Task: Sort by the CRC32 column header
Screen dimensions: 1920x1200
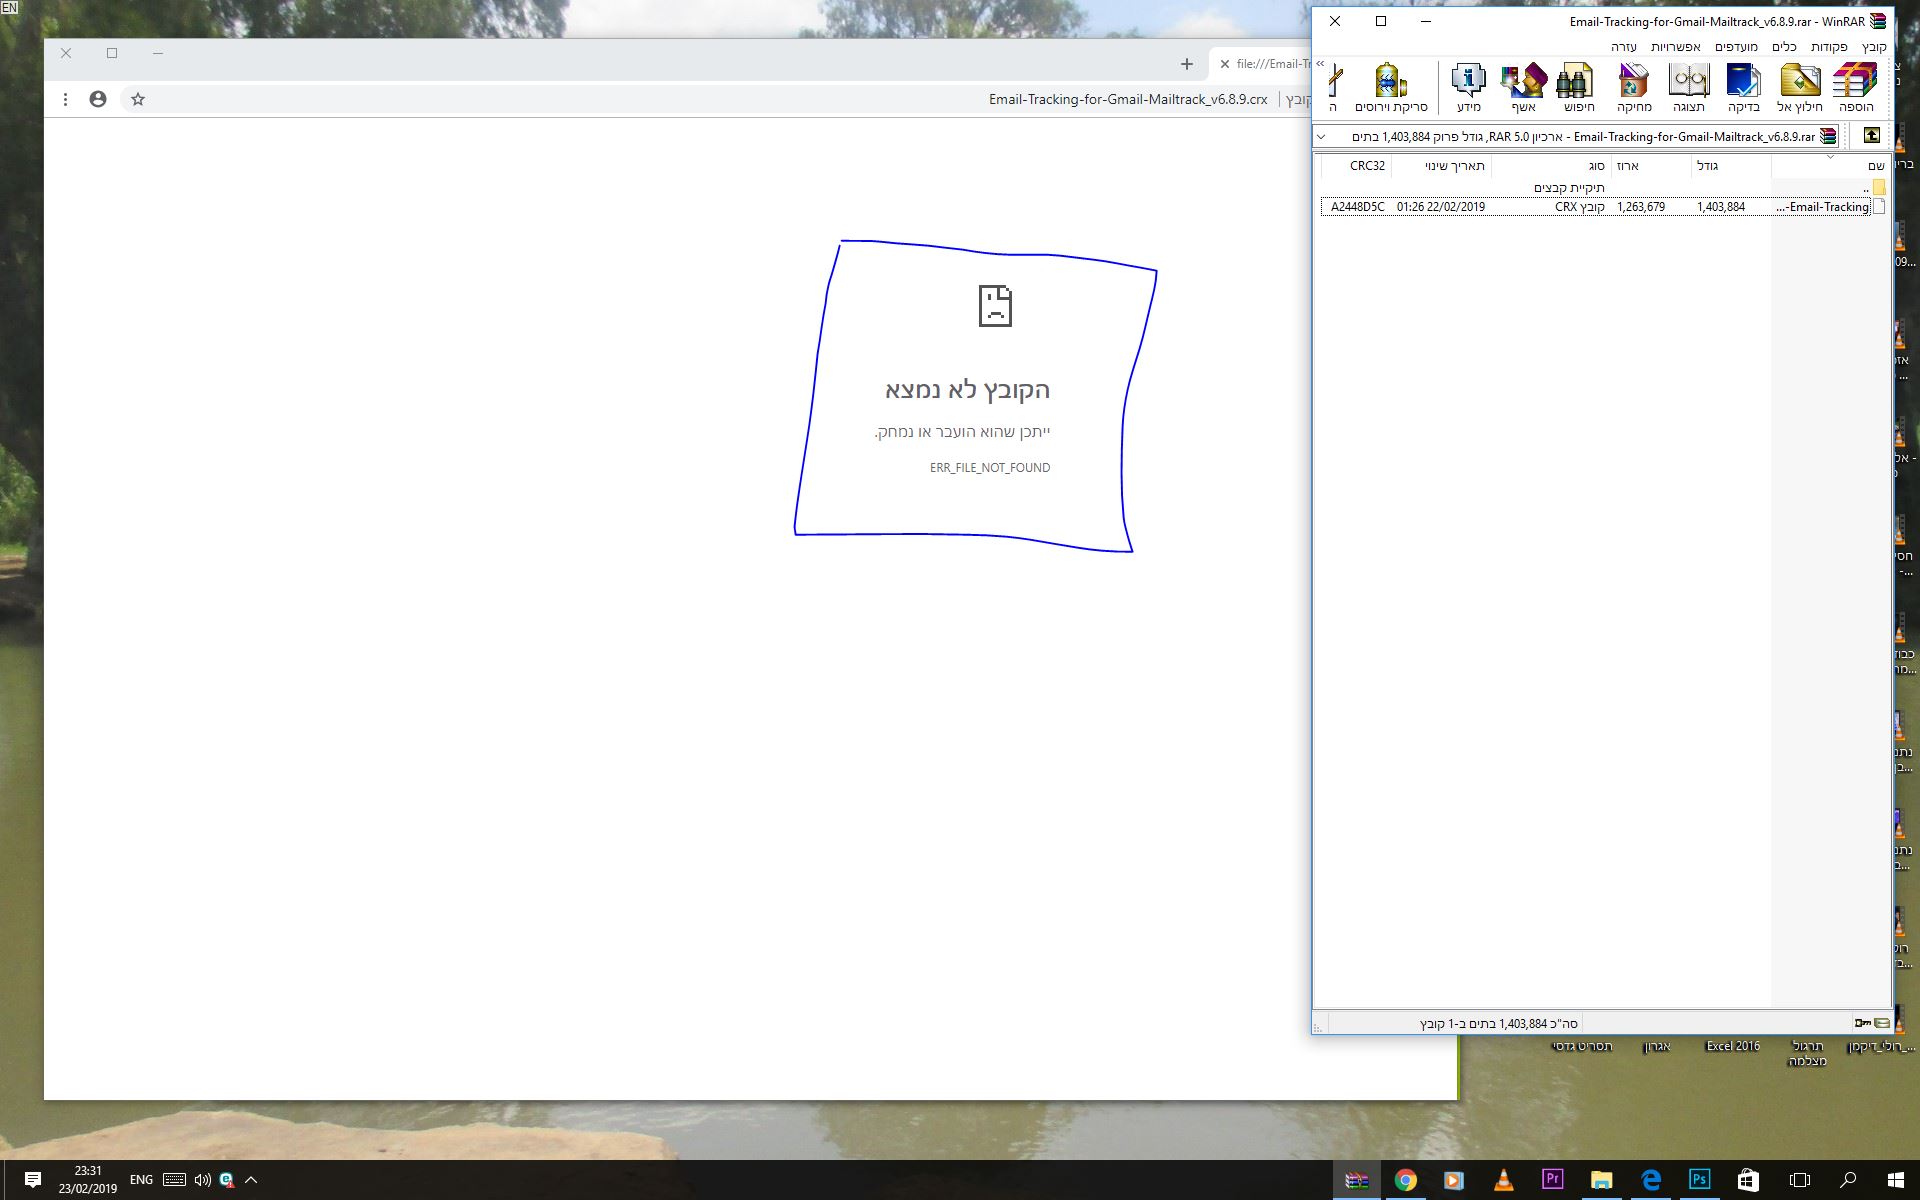Action: point(1356,166)
